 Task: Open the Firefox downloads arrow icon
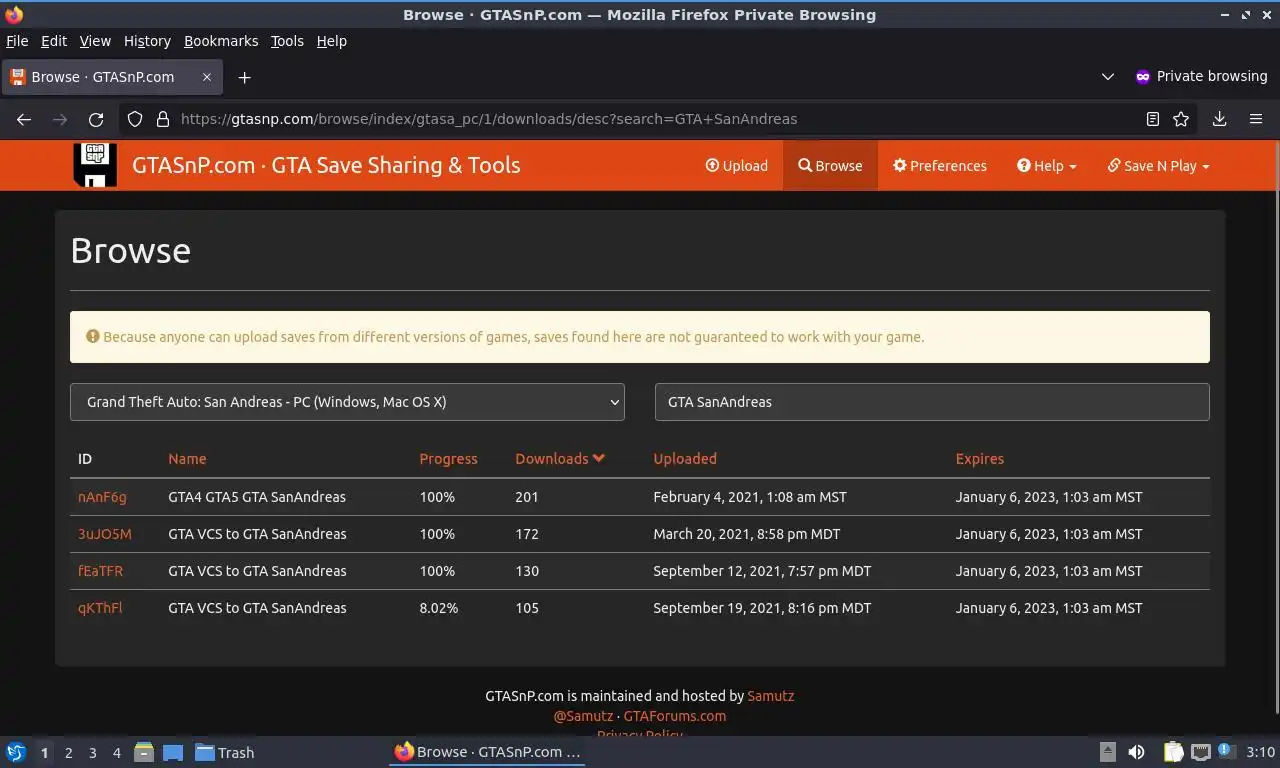(1219, 119)
